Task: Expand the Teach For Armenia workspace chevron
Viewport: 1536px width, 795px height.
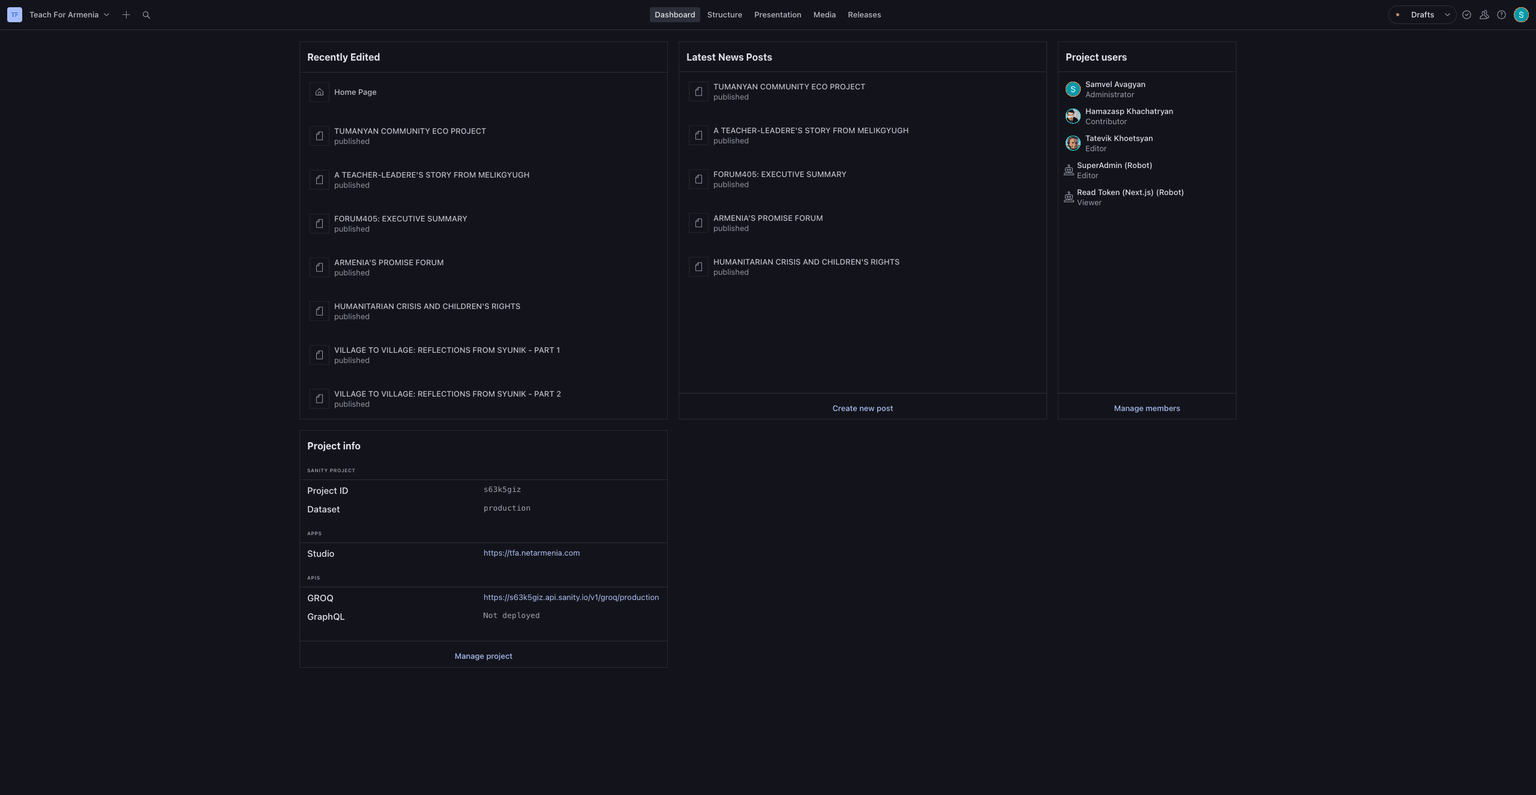Action: (106, 14)
